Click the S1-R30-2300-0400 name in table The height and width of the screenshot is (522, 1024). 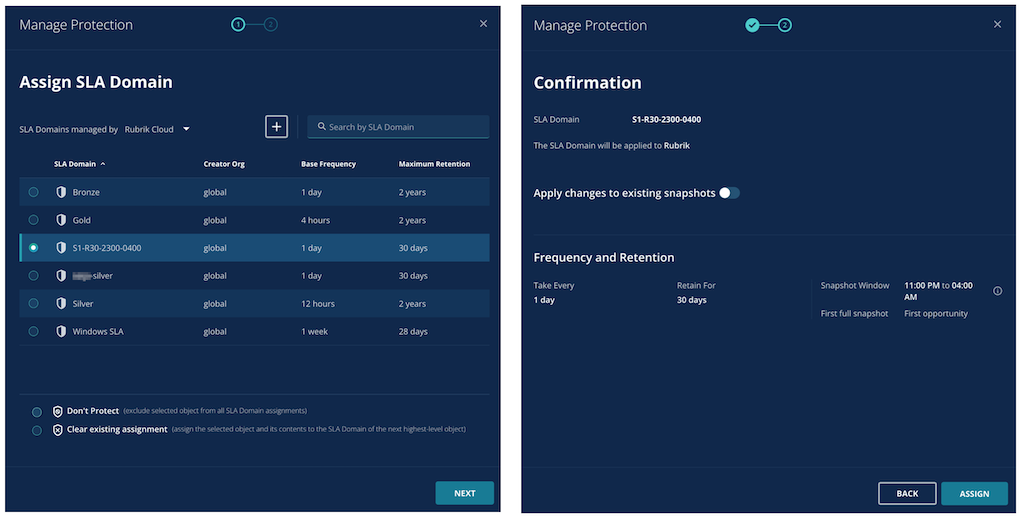(x=106, y=248)
